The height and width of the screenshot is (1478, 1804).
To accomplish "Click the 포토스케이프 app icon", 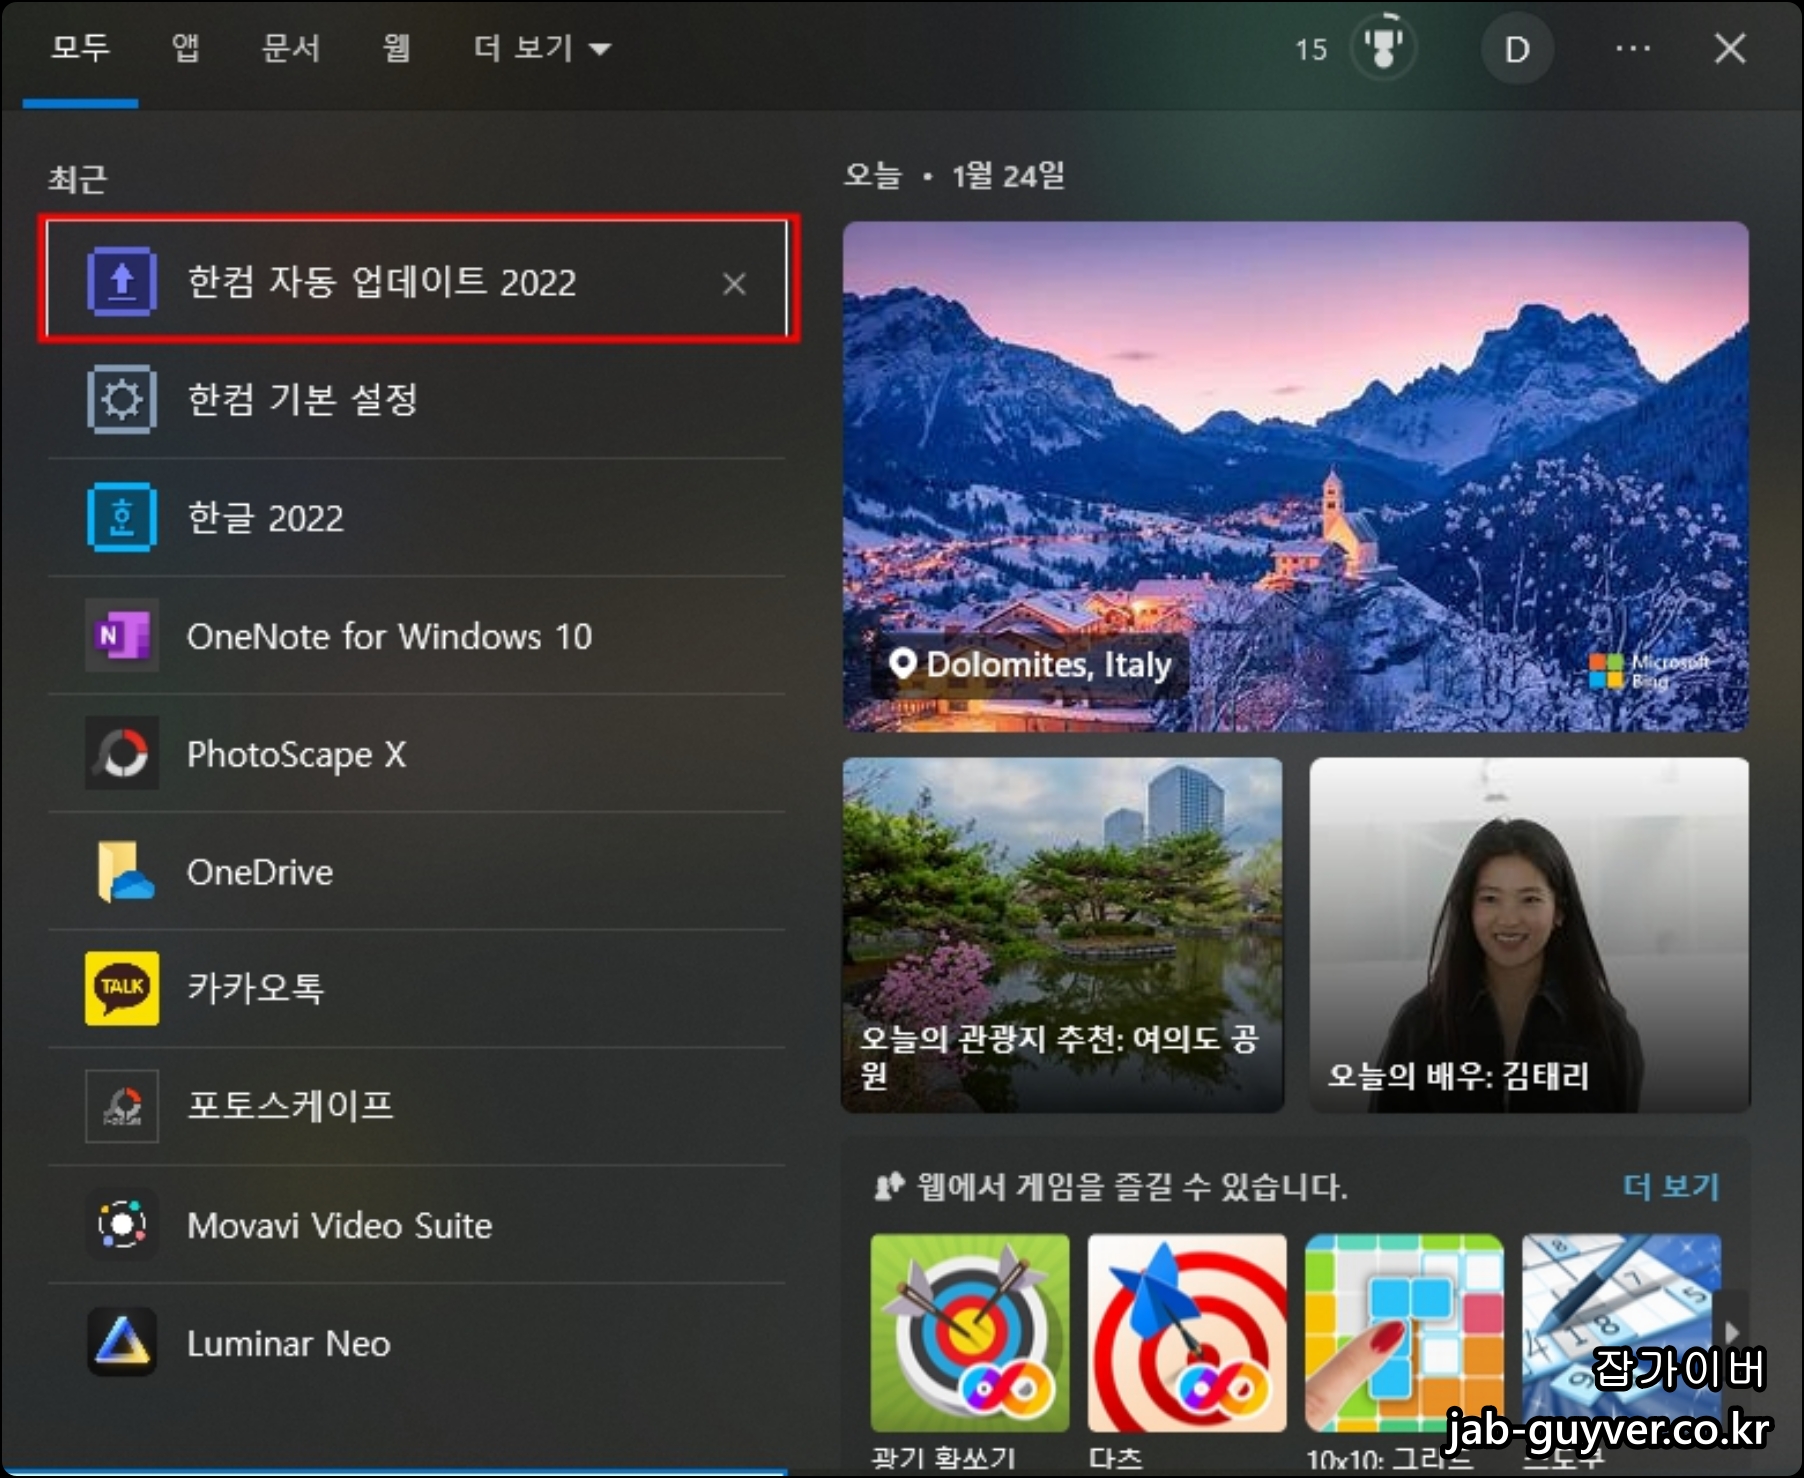I will point(122,1106).
